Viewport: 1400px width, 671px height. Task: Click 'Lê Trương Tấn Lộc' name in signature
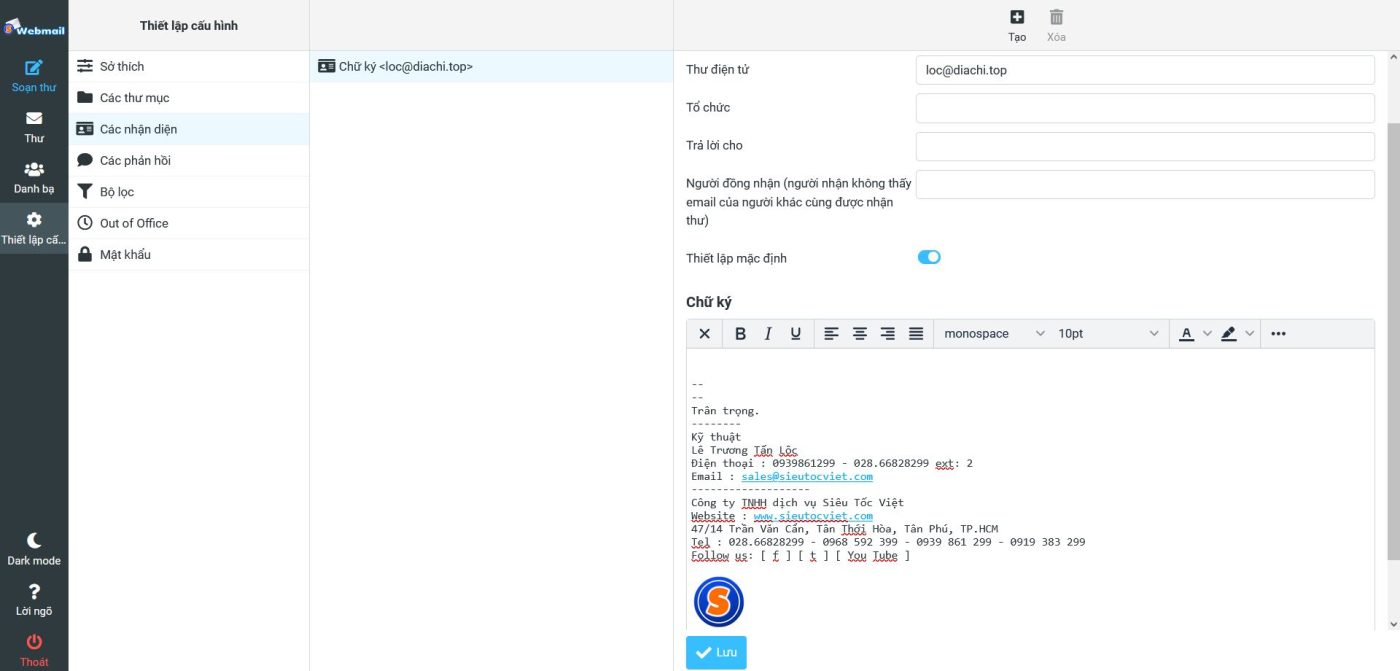744,450
